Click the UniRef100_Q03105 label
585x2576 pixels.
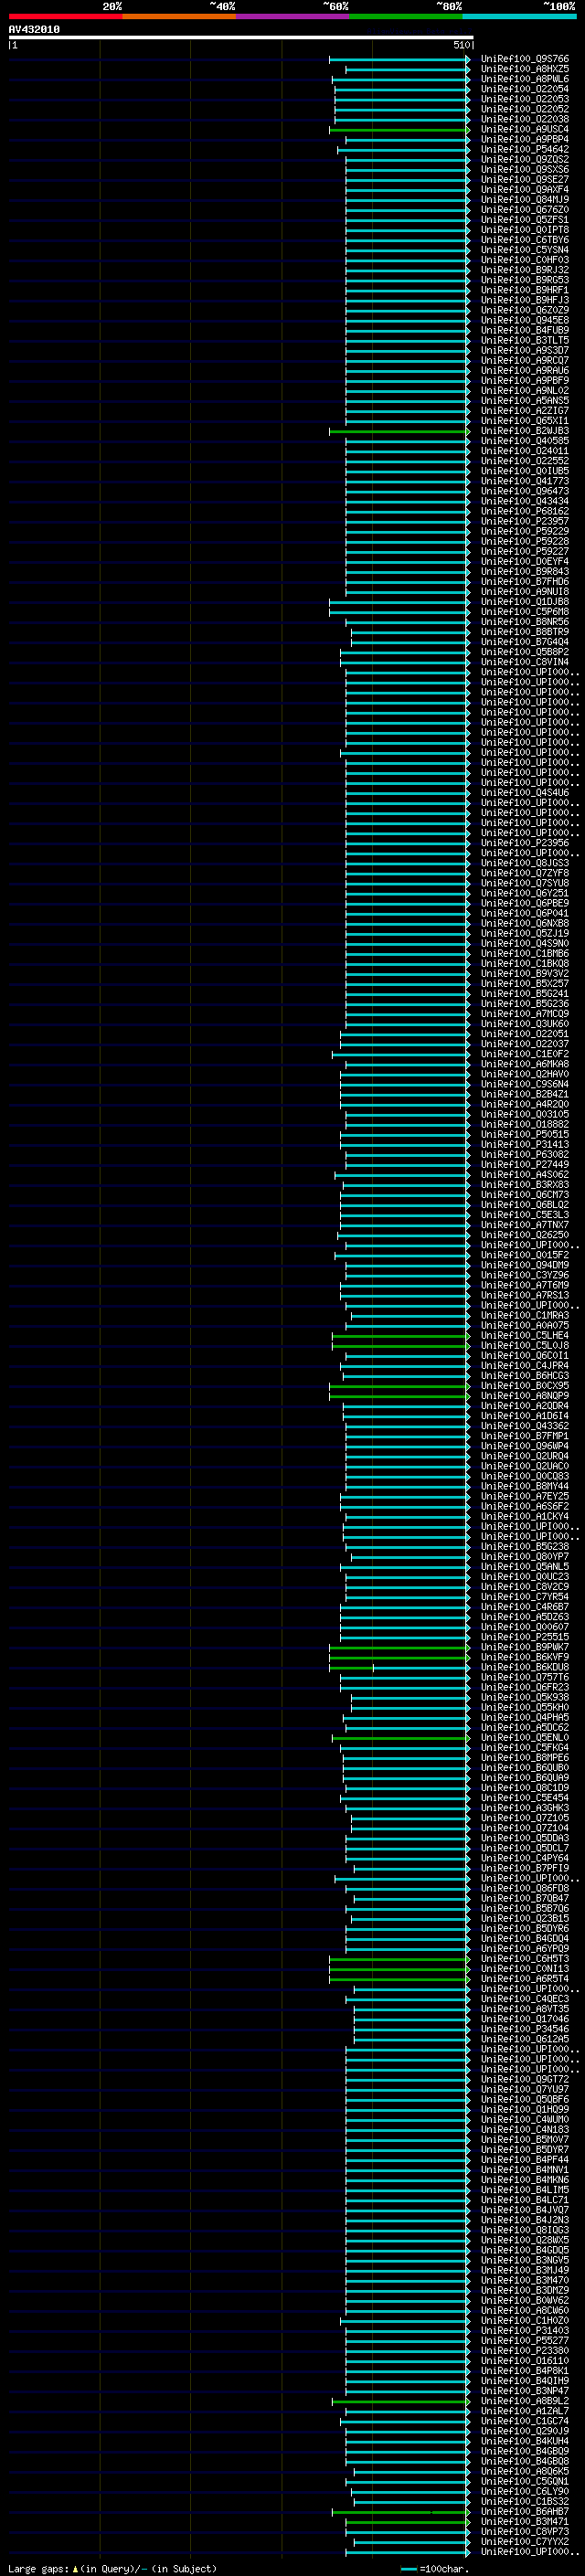point(524,1114)
